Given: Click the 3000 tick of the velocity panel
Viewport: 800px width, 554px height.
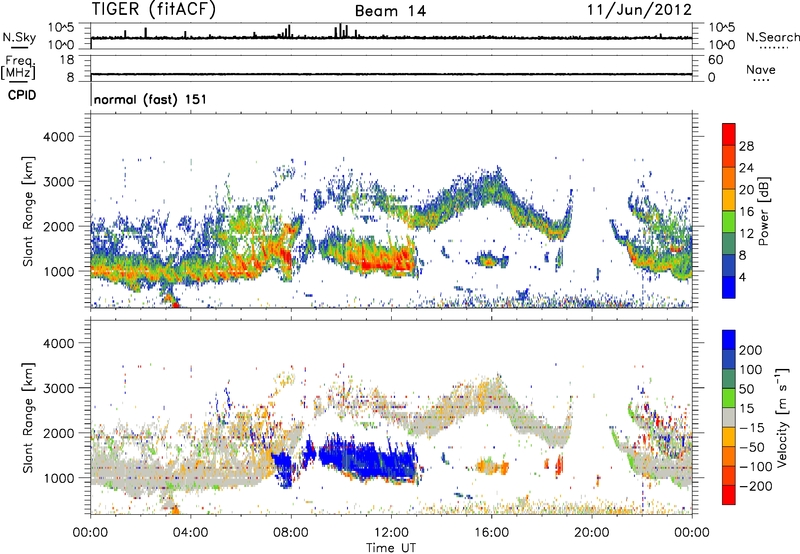Looking at the screenshot, I should tap(59, 388).
